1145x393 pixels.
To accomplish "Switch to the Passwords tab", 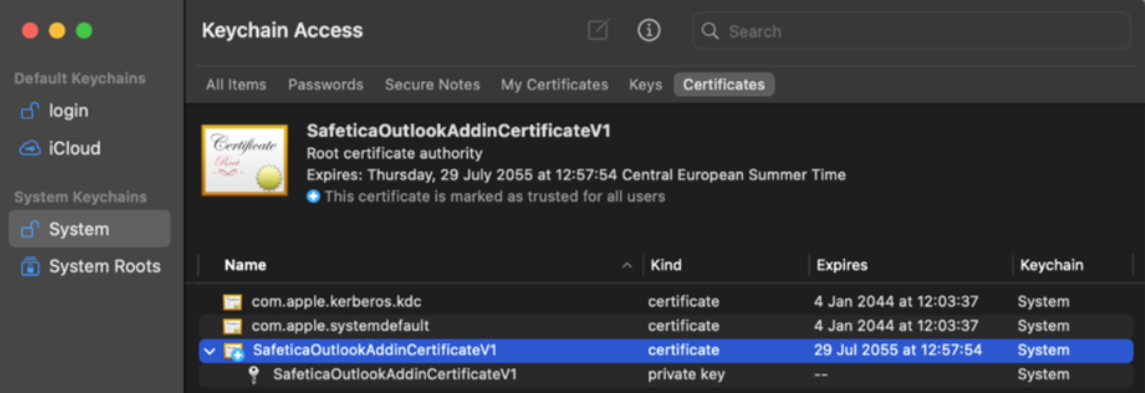I will pyautogui.click(x=326, y=85).
